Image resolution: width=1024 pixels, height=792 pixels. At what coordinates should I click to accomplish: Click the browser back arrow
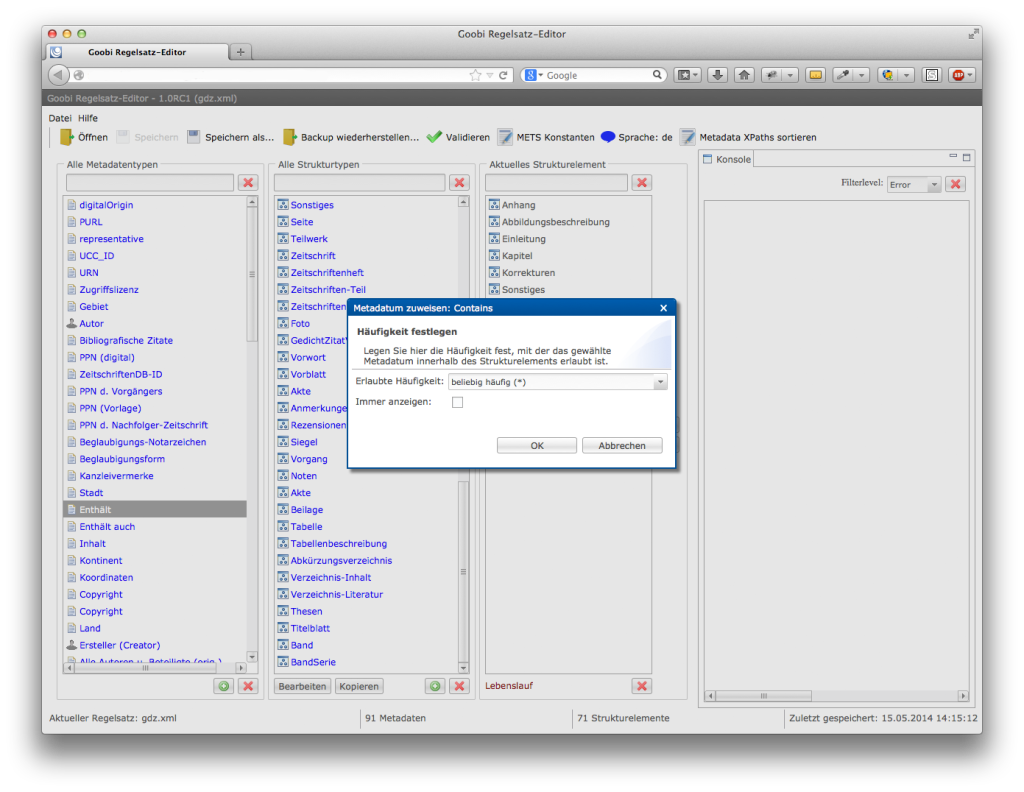58,75
